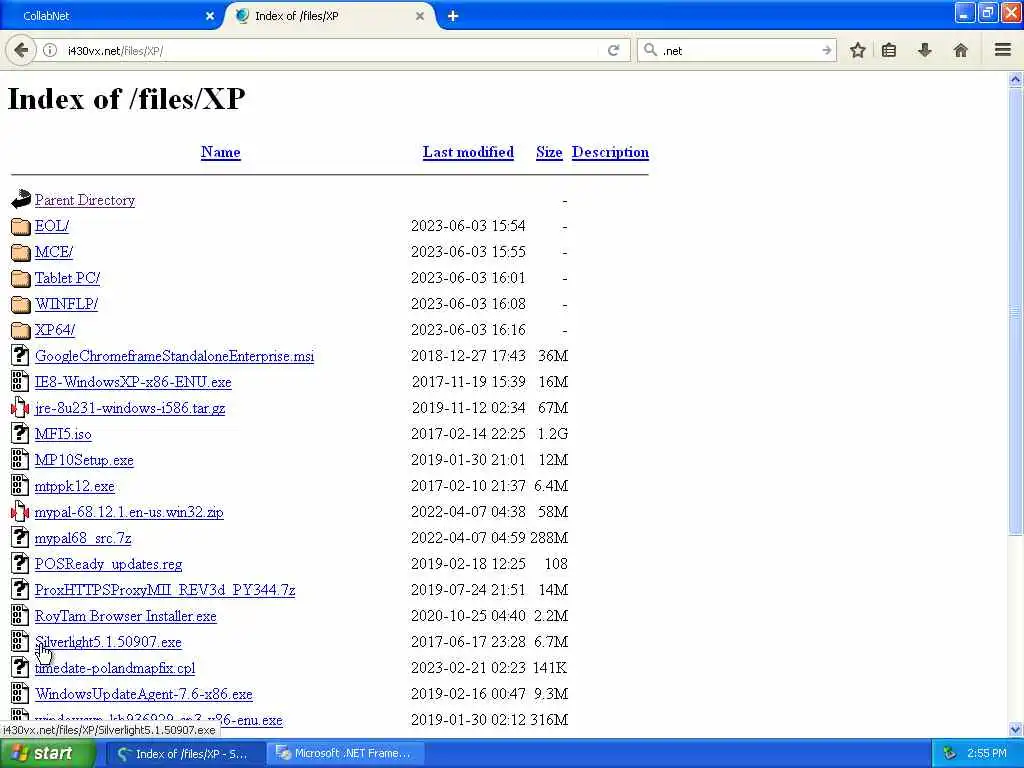Open the Parent Directory link

[85, 200]
